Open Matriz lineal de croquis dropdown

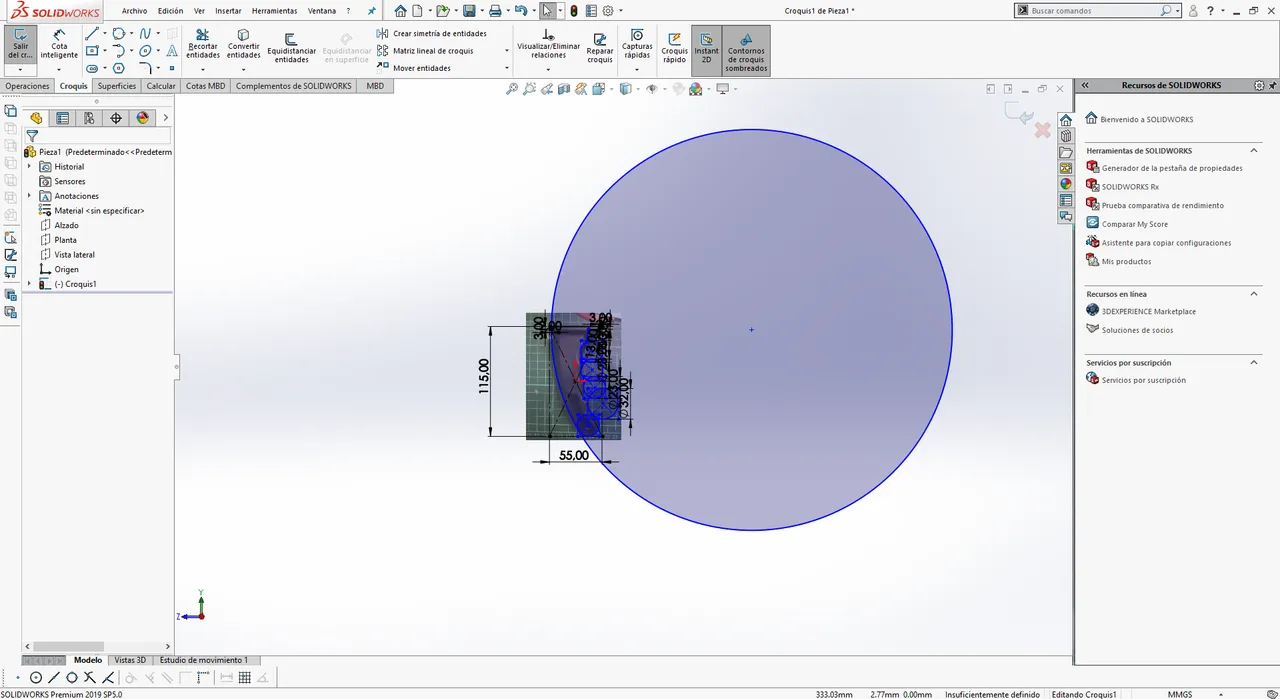tap(507, 51)
